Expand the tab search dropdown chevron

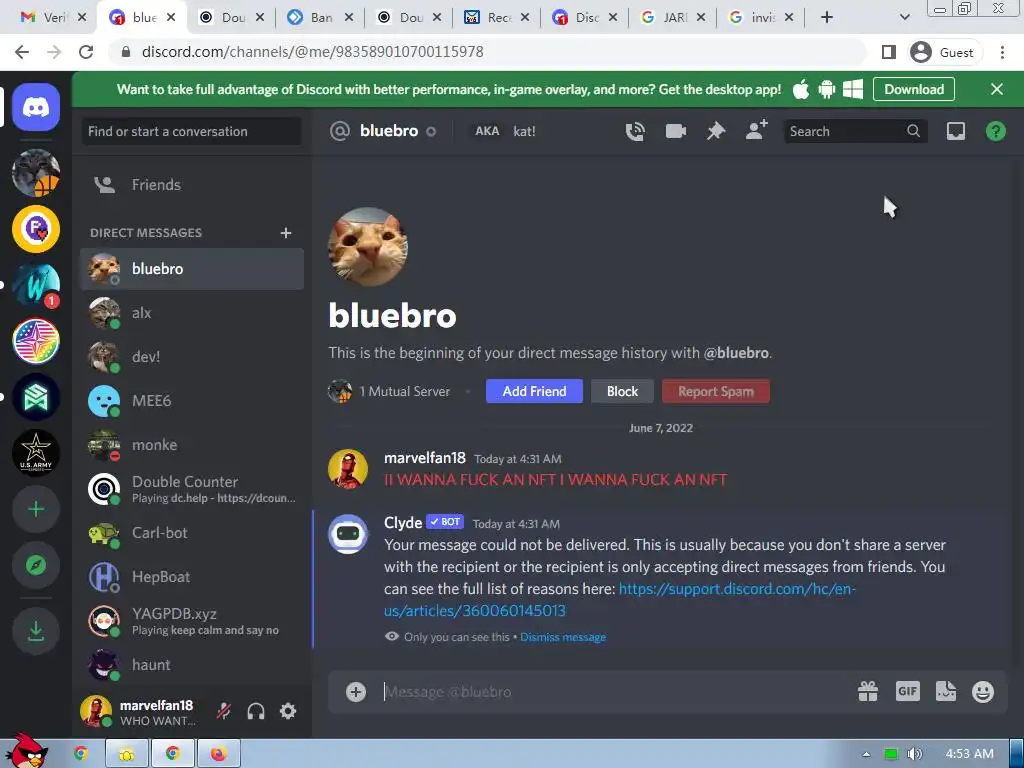pyautogui.click(x=904, y=18)
